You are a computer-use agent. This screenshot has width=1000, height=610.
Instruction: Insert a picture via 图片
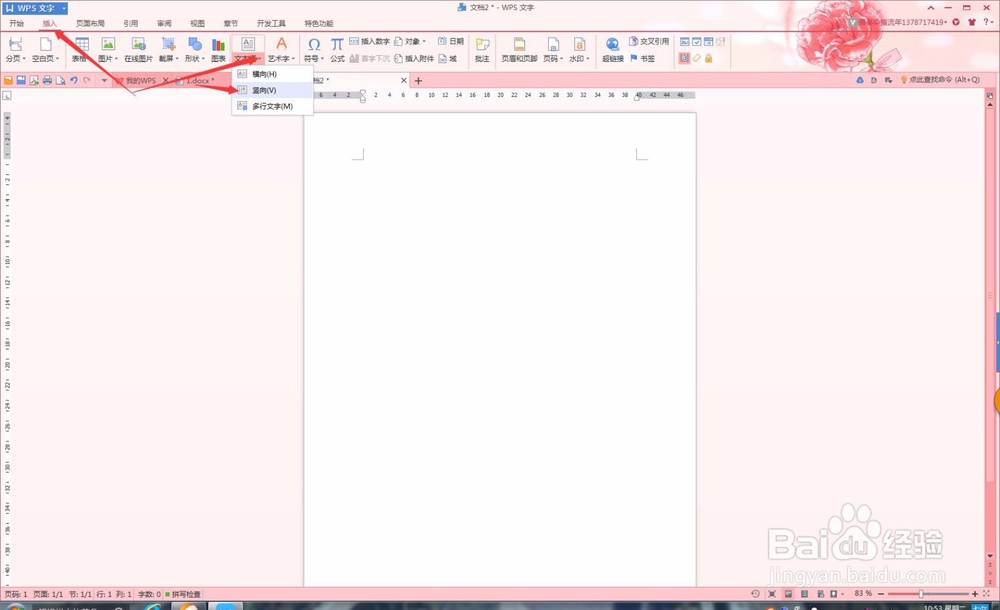[x=108, y=49]
